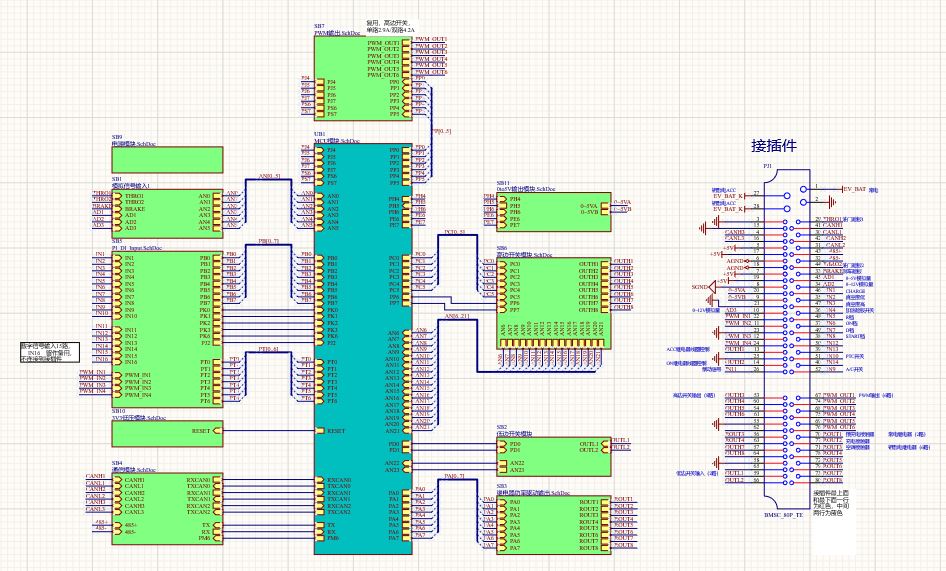The height and width of the screenshot is (571, 946).
Task: Select the SB7 PWM output sheet symbol
Action: click(363, 78)
